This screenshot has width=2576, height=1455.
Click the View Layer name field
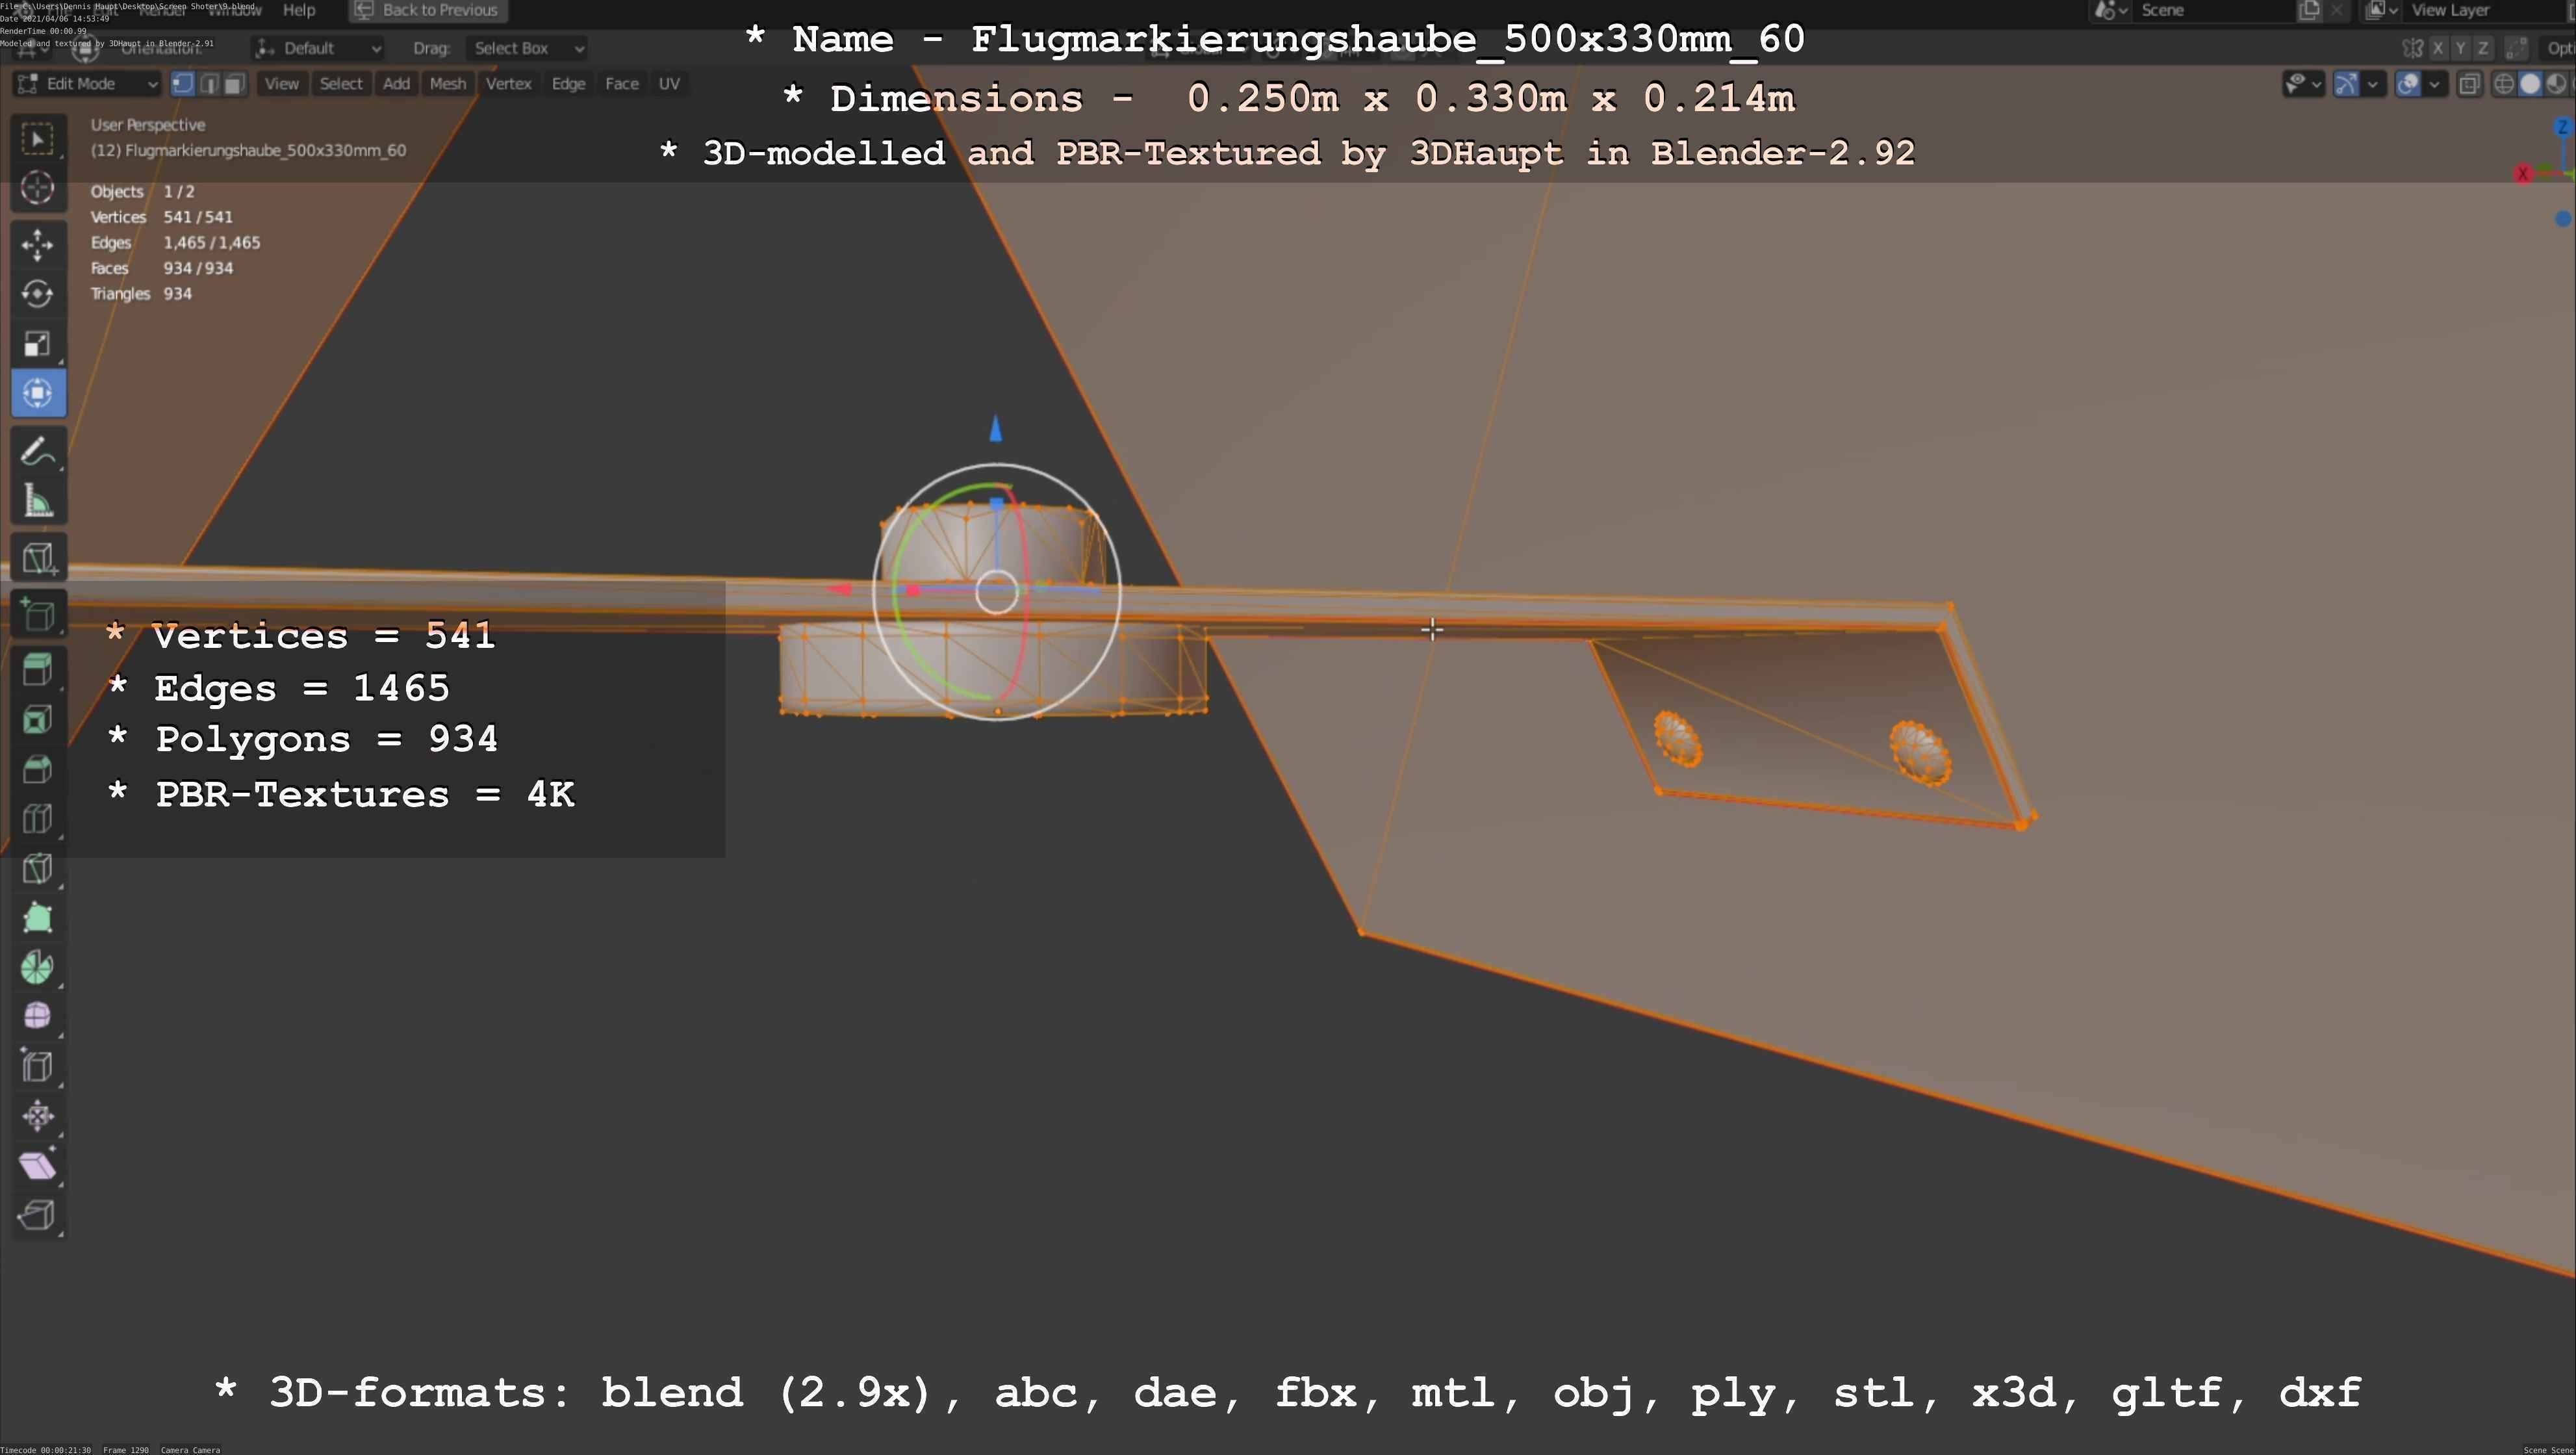(x=2485, y=10)
